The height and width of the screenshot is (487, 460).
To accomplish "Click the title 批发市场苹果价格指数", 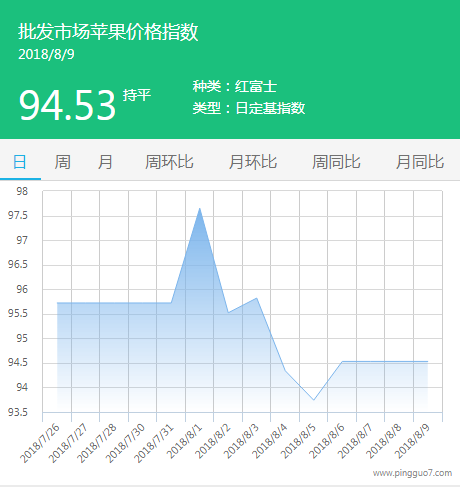I will (x=108, y=32).
